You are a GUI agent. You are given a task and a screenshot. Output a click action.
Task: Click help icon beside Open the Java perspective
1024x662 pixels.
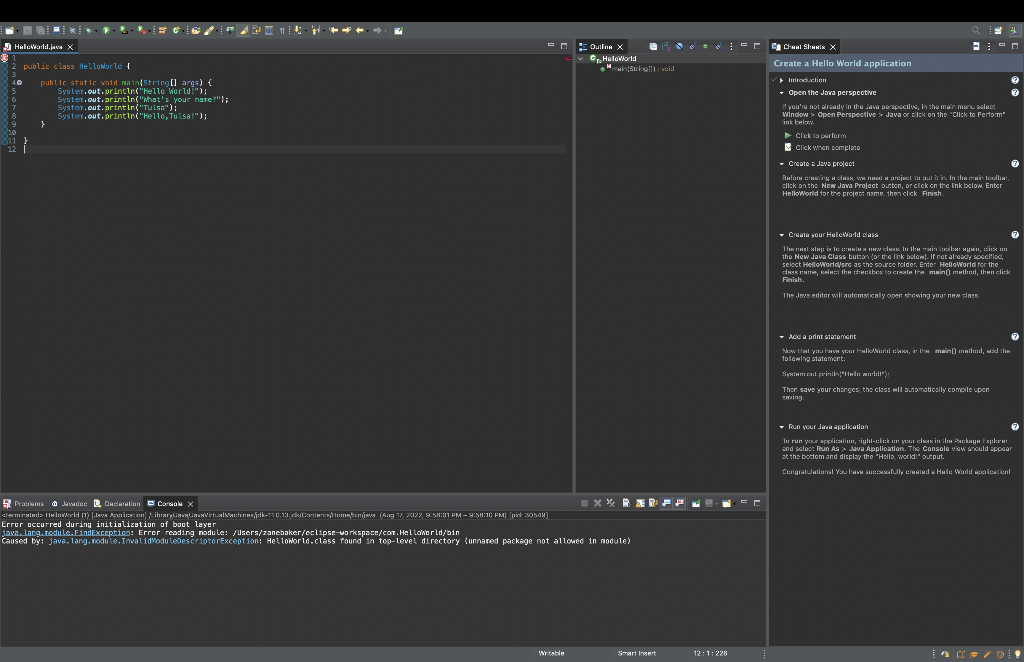click(1015, 92)
